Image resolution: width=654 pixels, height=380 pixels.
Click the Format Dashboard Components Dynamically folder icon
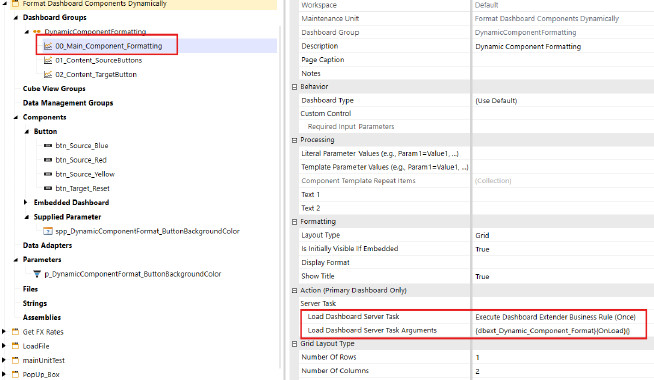click(x=15, y=4)
